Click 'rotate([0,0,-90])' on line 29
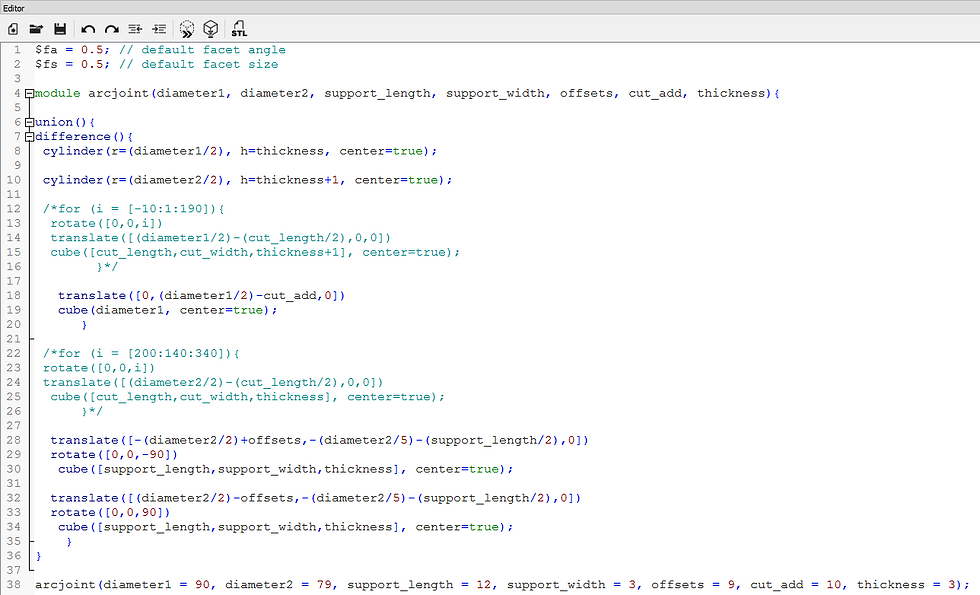The width and height of the screenshot is (980, 595). point(114,455)
